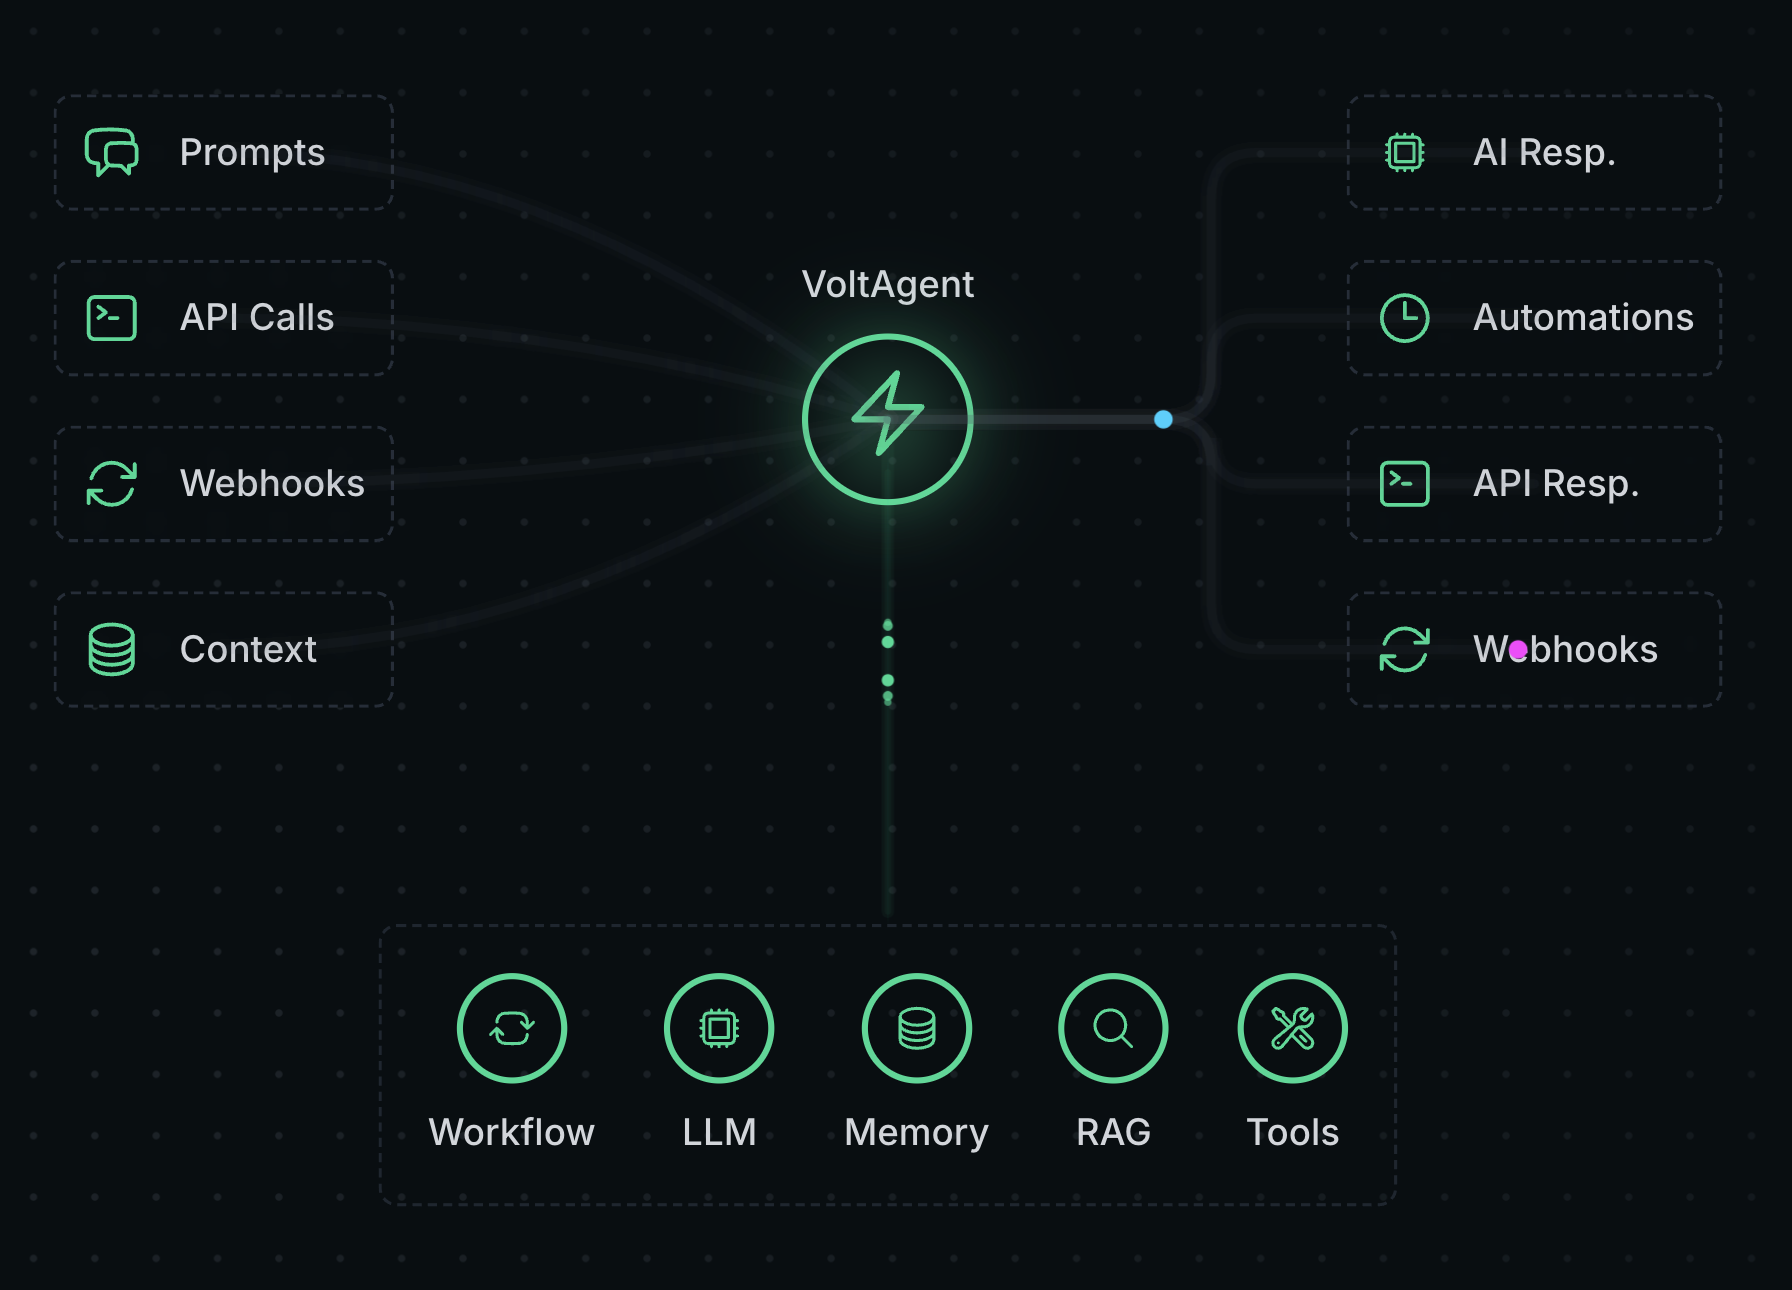Click the AI Resp. chip icon
Viewport: 1792px width, 1290px height.
[1404, 152]
